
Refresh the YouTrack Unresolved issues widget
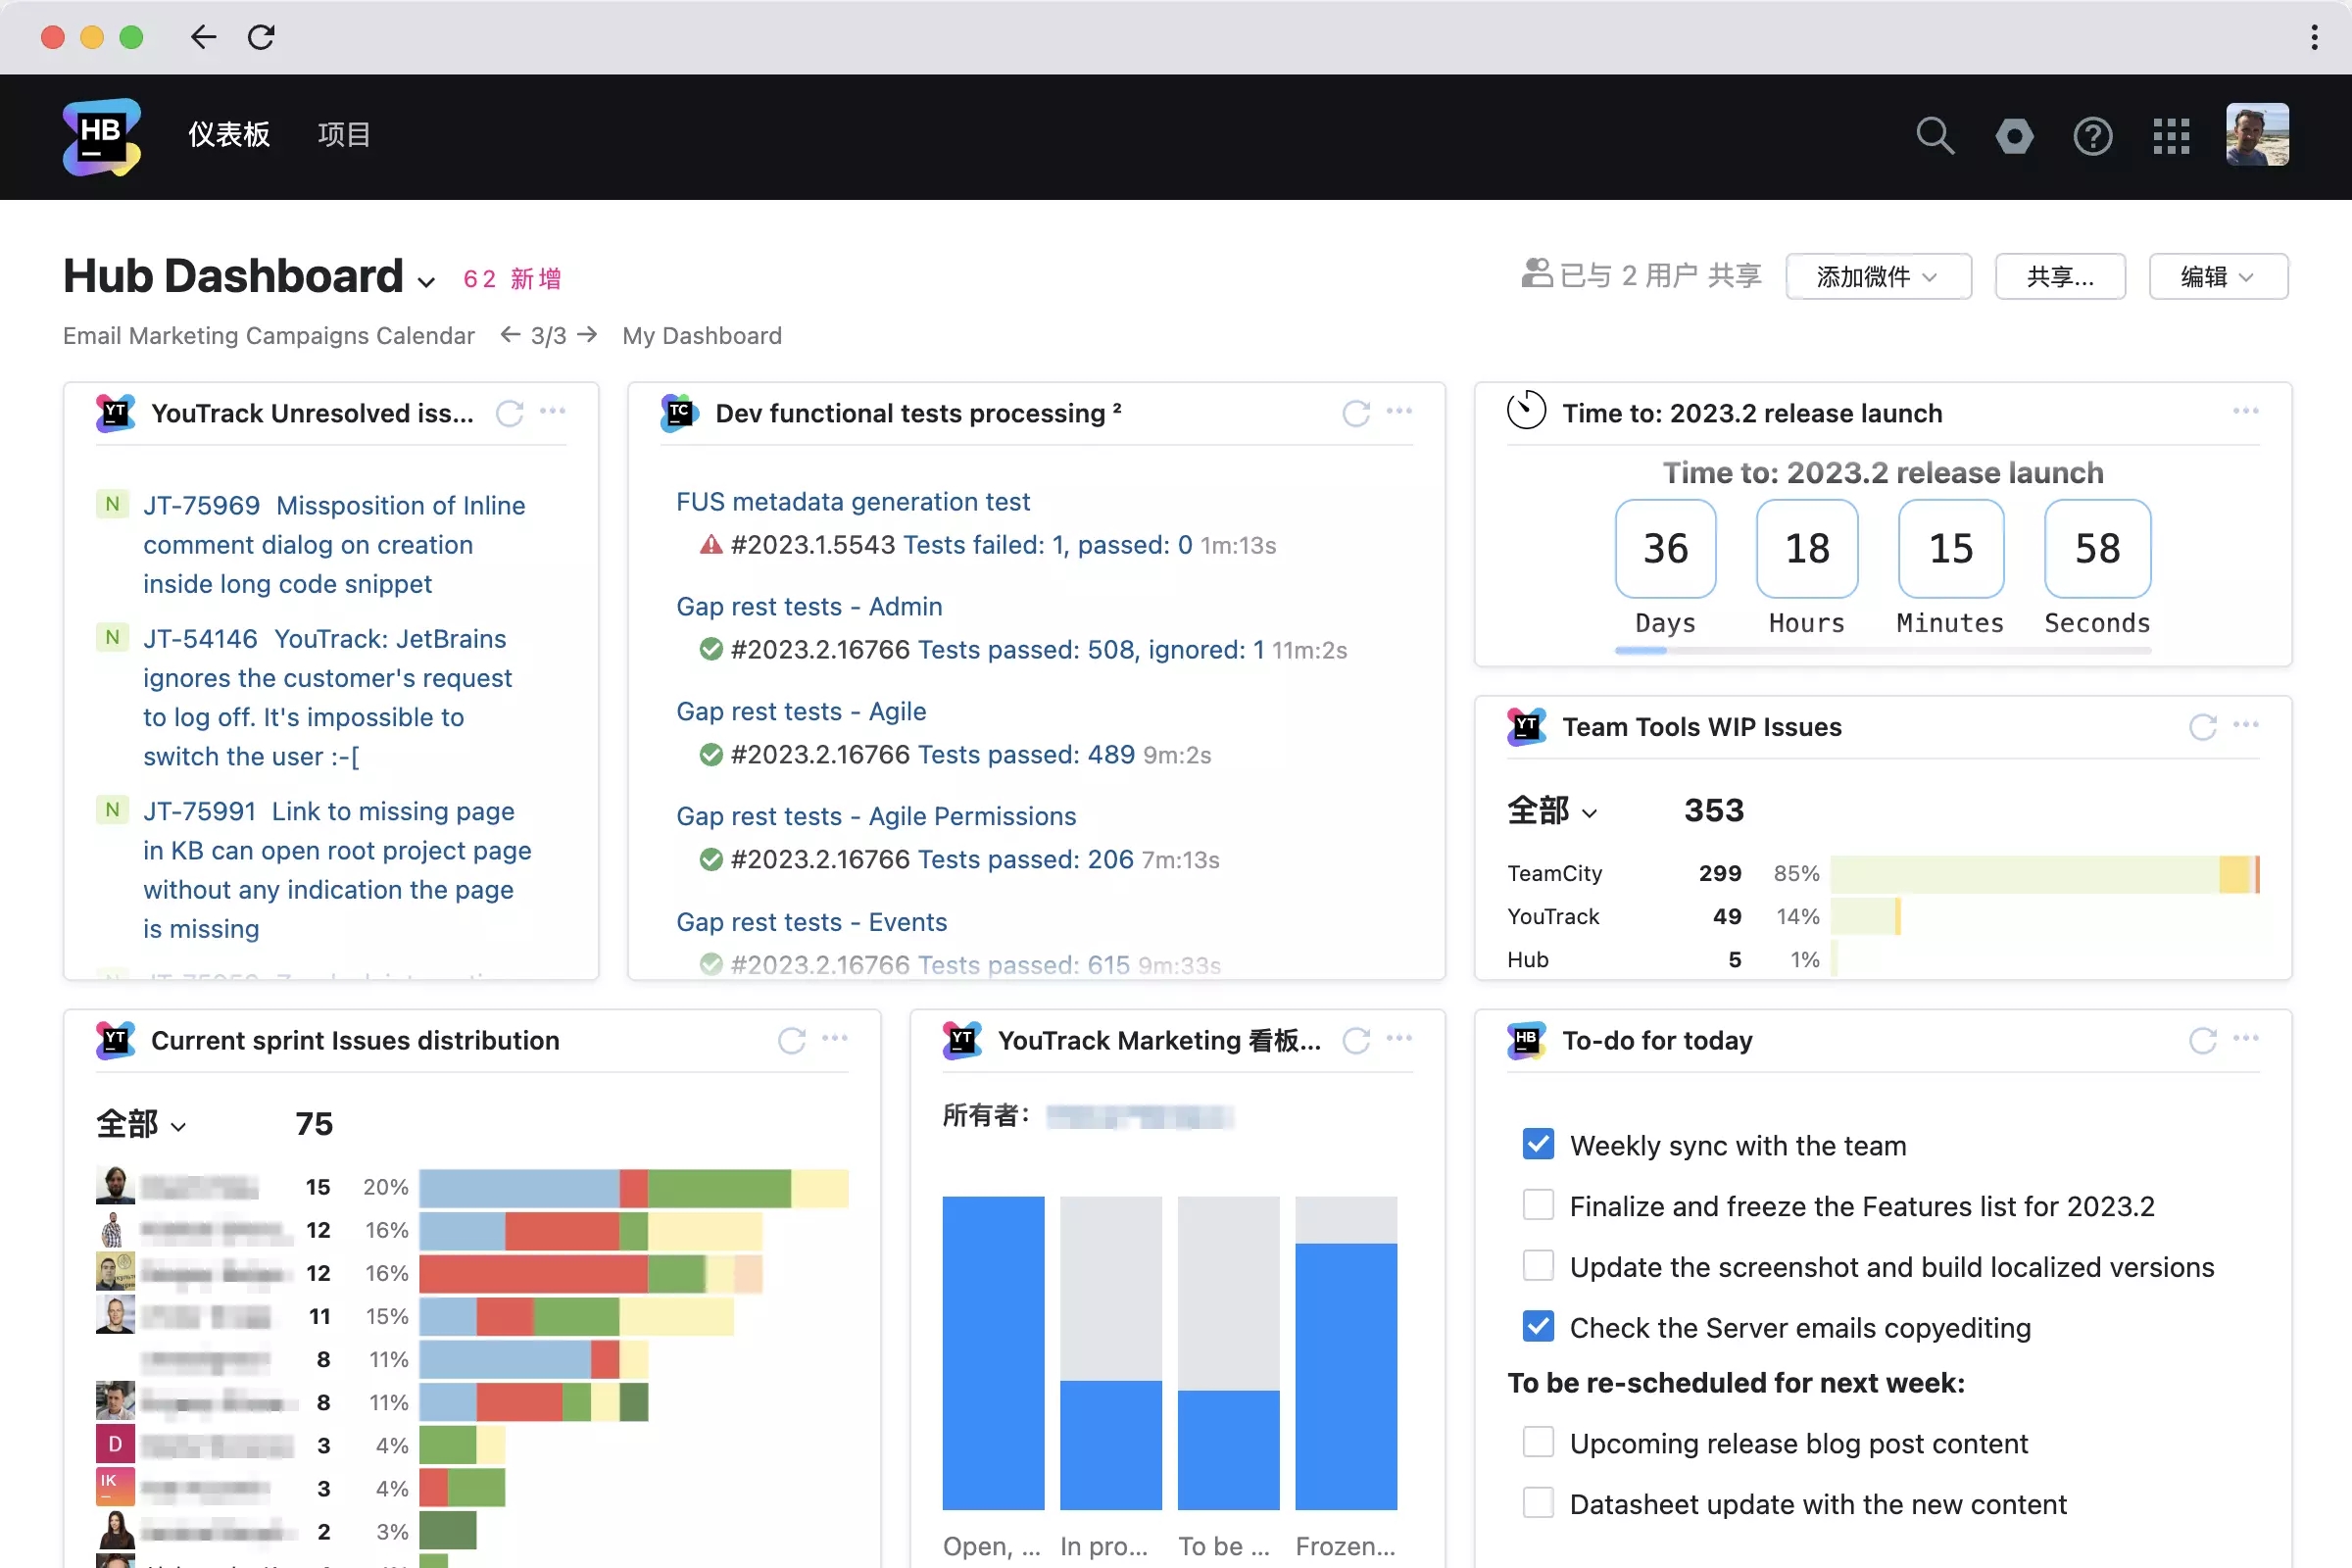(x=510, y=413)
